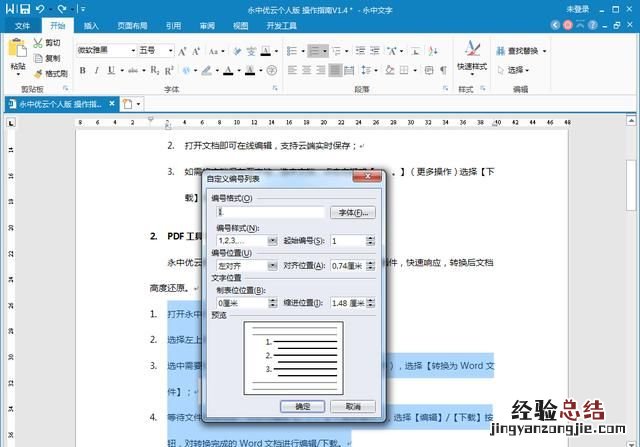Adjust the 对齐位置 spinner arrows
This screenshot has height=447, width=640.
[x=370, y=266]
